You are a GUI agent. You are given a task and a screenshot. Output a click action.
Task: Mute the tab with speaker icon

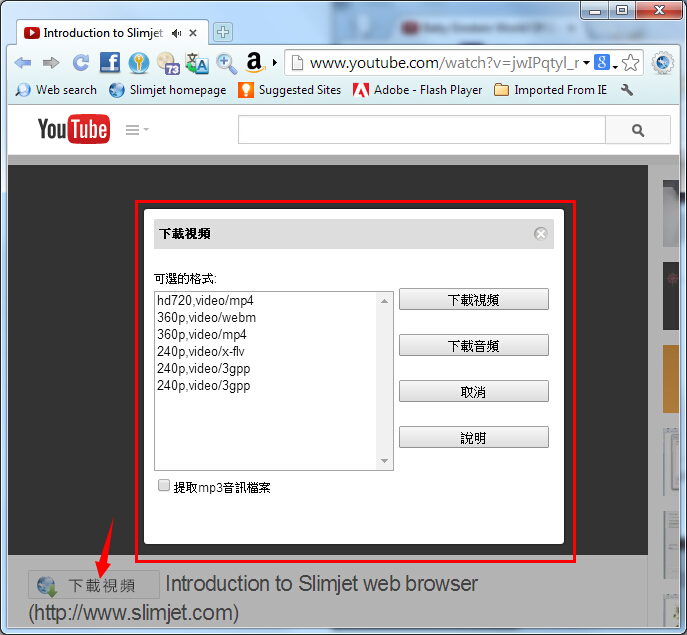point(176,33)
